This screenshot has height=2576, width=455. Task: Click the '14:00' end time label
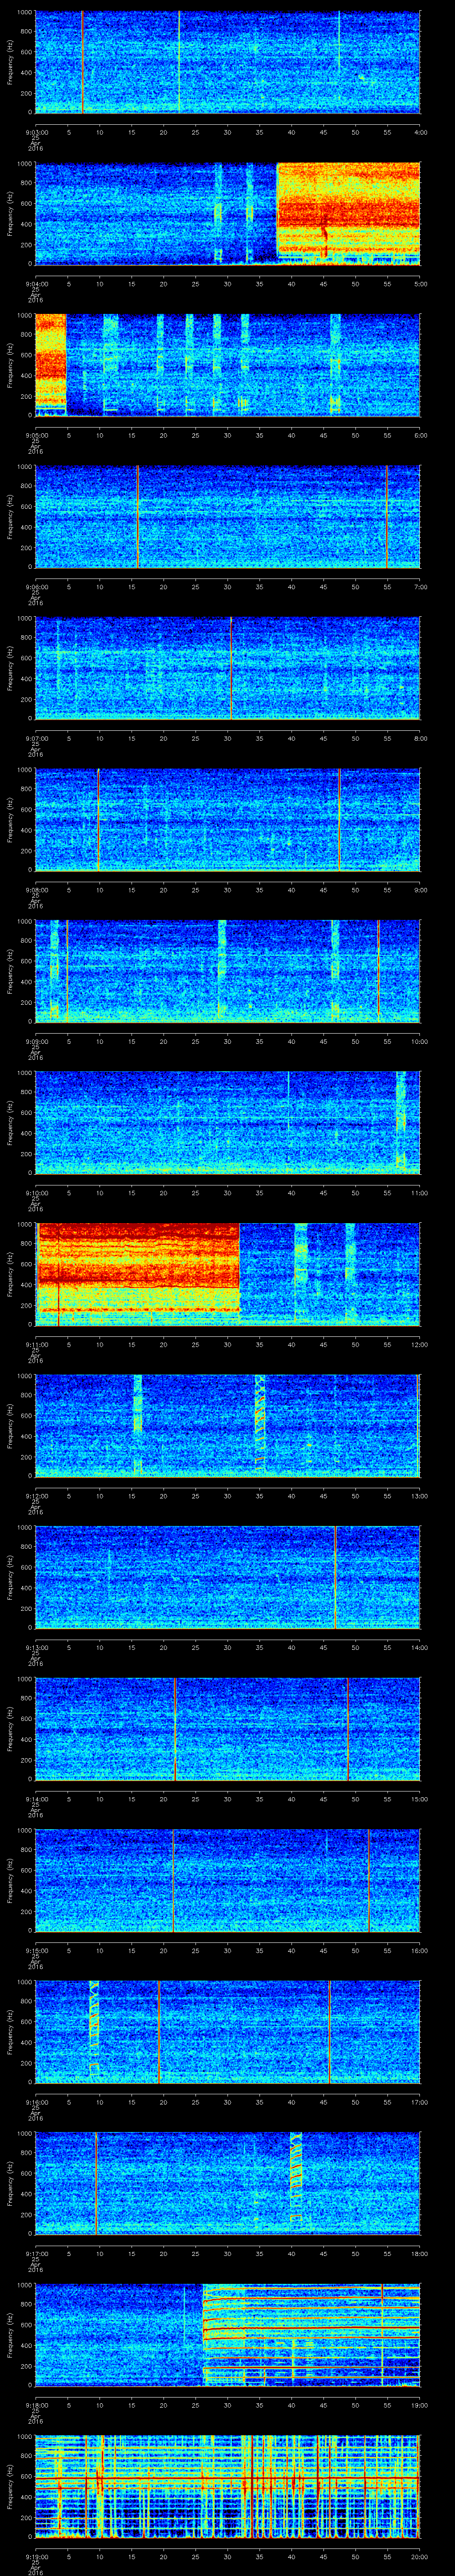[x=419, y=1647]
